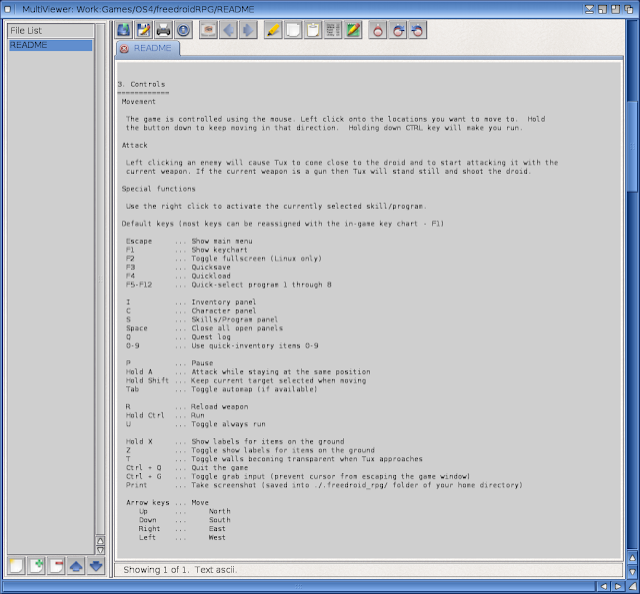The image size is (640, 594).
Task: Click the paste clipboard icon
Action: [313, 30]
